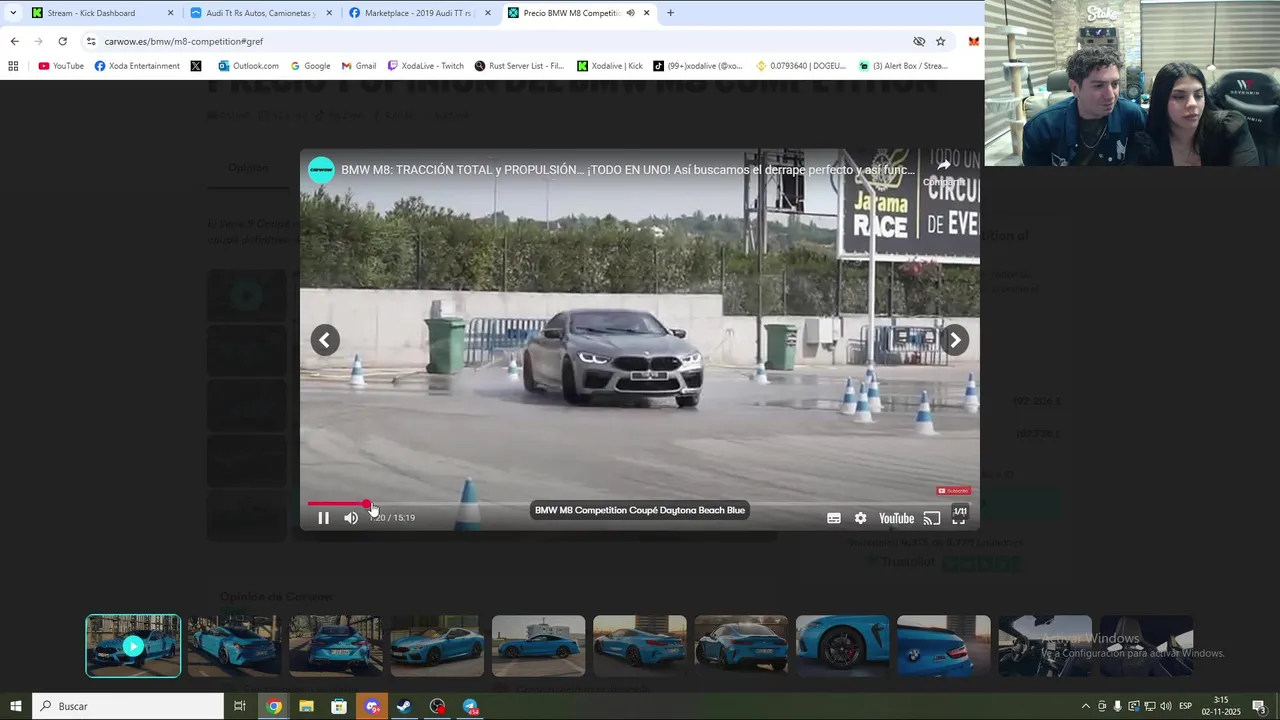The height and width of the screenshot is (720, 1280).
Task: Reload the carwow page
Action: click(62, 41)
